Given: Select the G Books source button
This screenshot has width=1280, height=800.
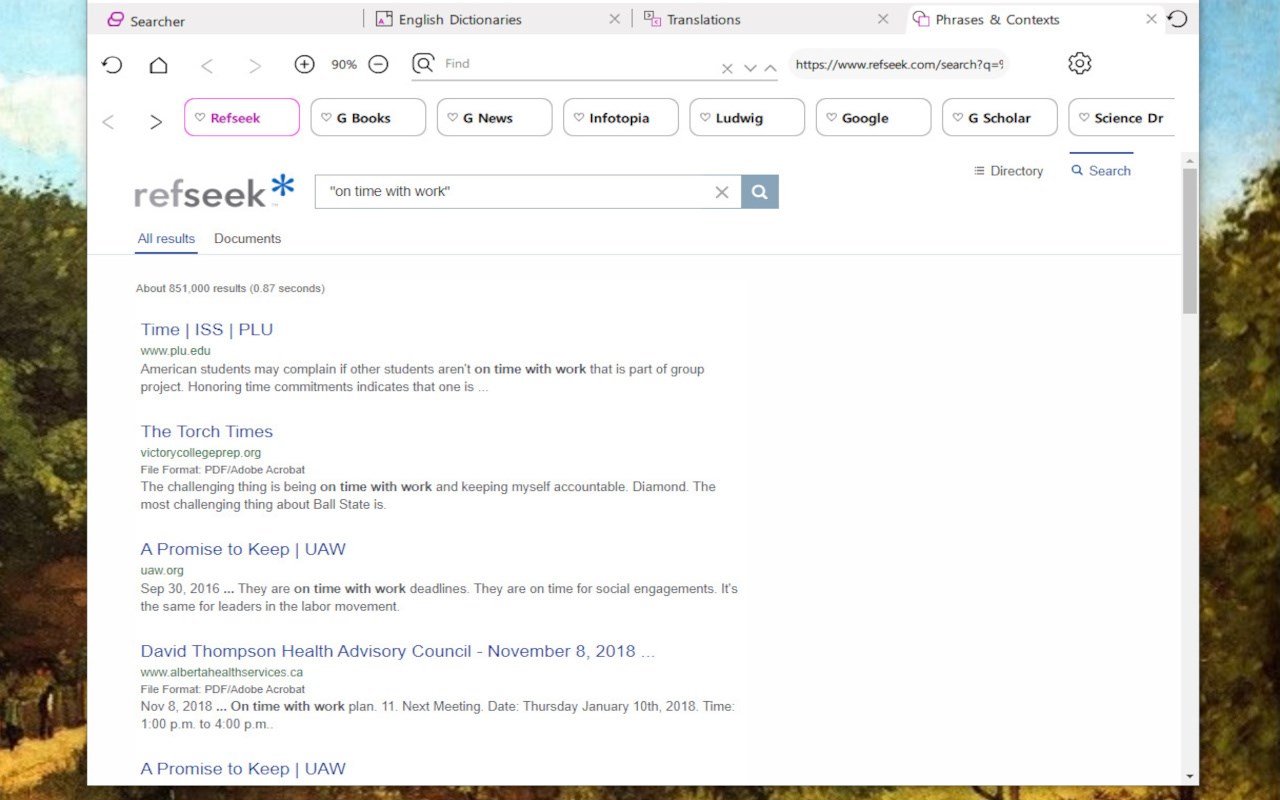Looking at the screenshot, I should (x=368, y=117).
